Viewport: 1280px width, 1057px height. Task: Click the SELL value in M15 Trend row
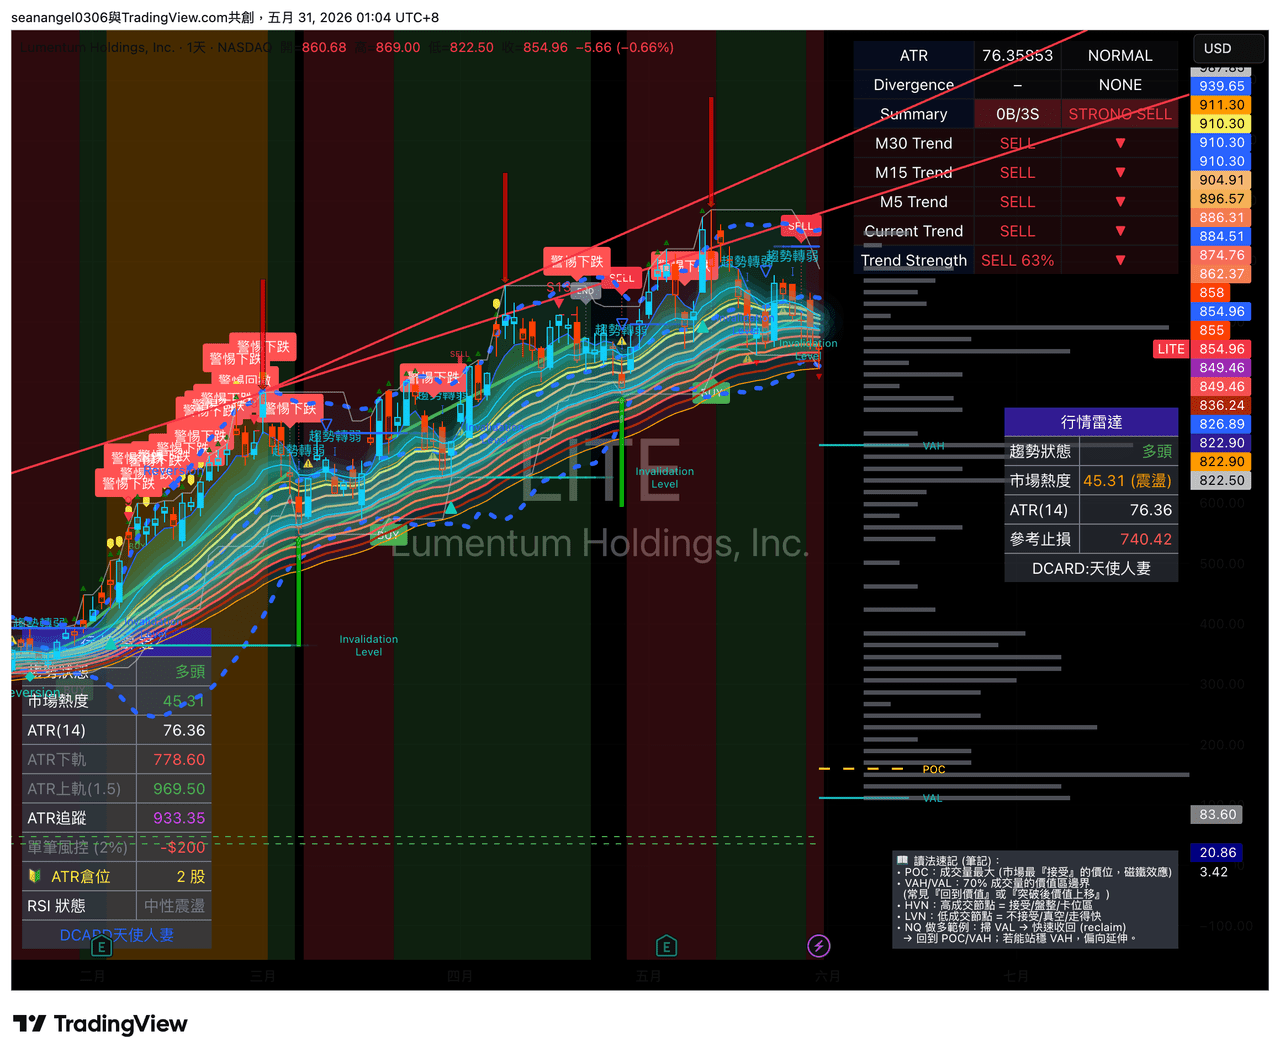tap(1017, 172)
